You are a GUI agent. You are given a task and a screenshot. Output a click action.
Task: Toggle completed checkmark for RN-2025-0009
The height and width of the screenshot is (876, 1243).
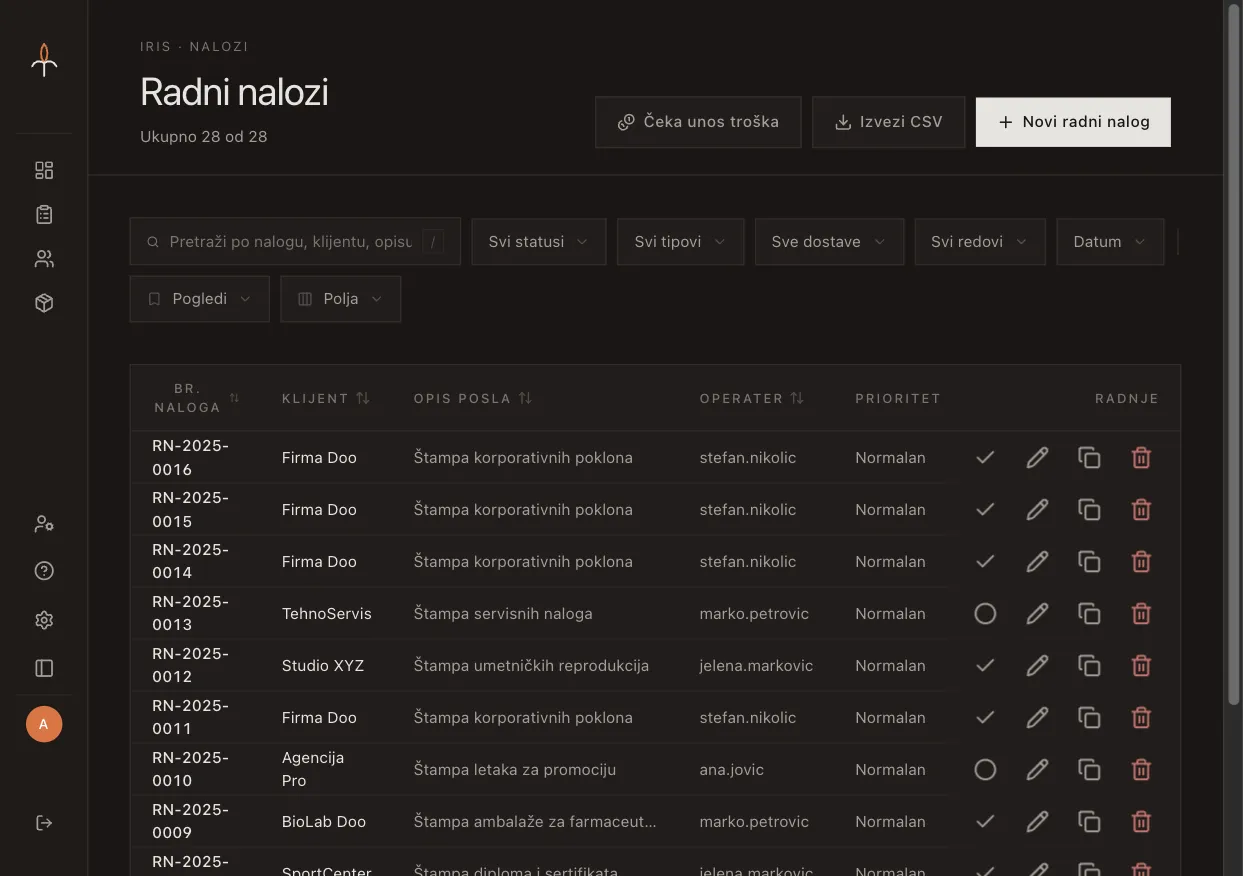(x=985, y=822)
